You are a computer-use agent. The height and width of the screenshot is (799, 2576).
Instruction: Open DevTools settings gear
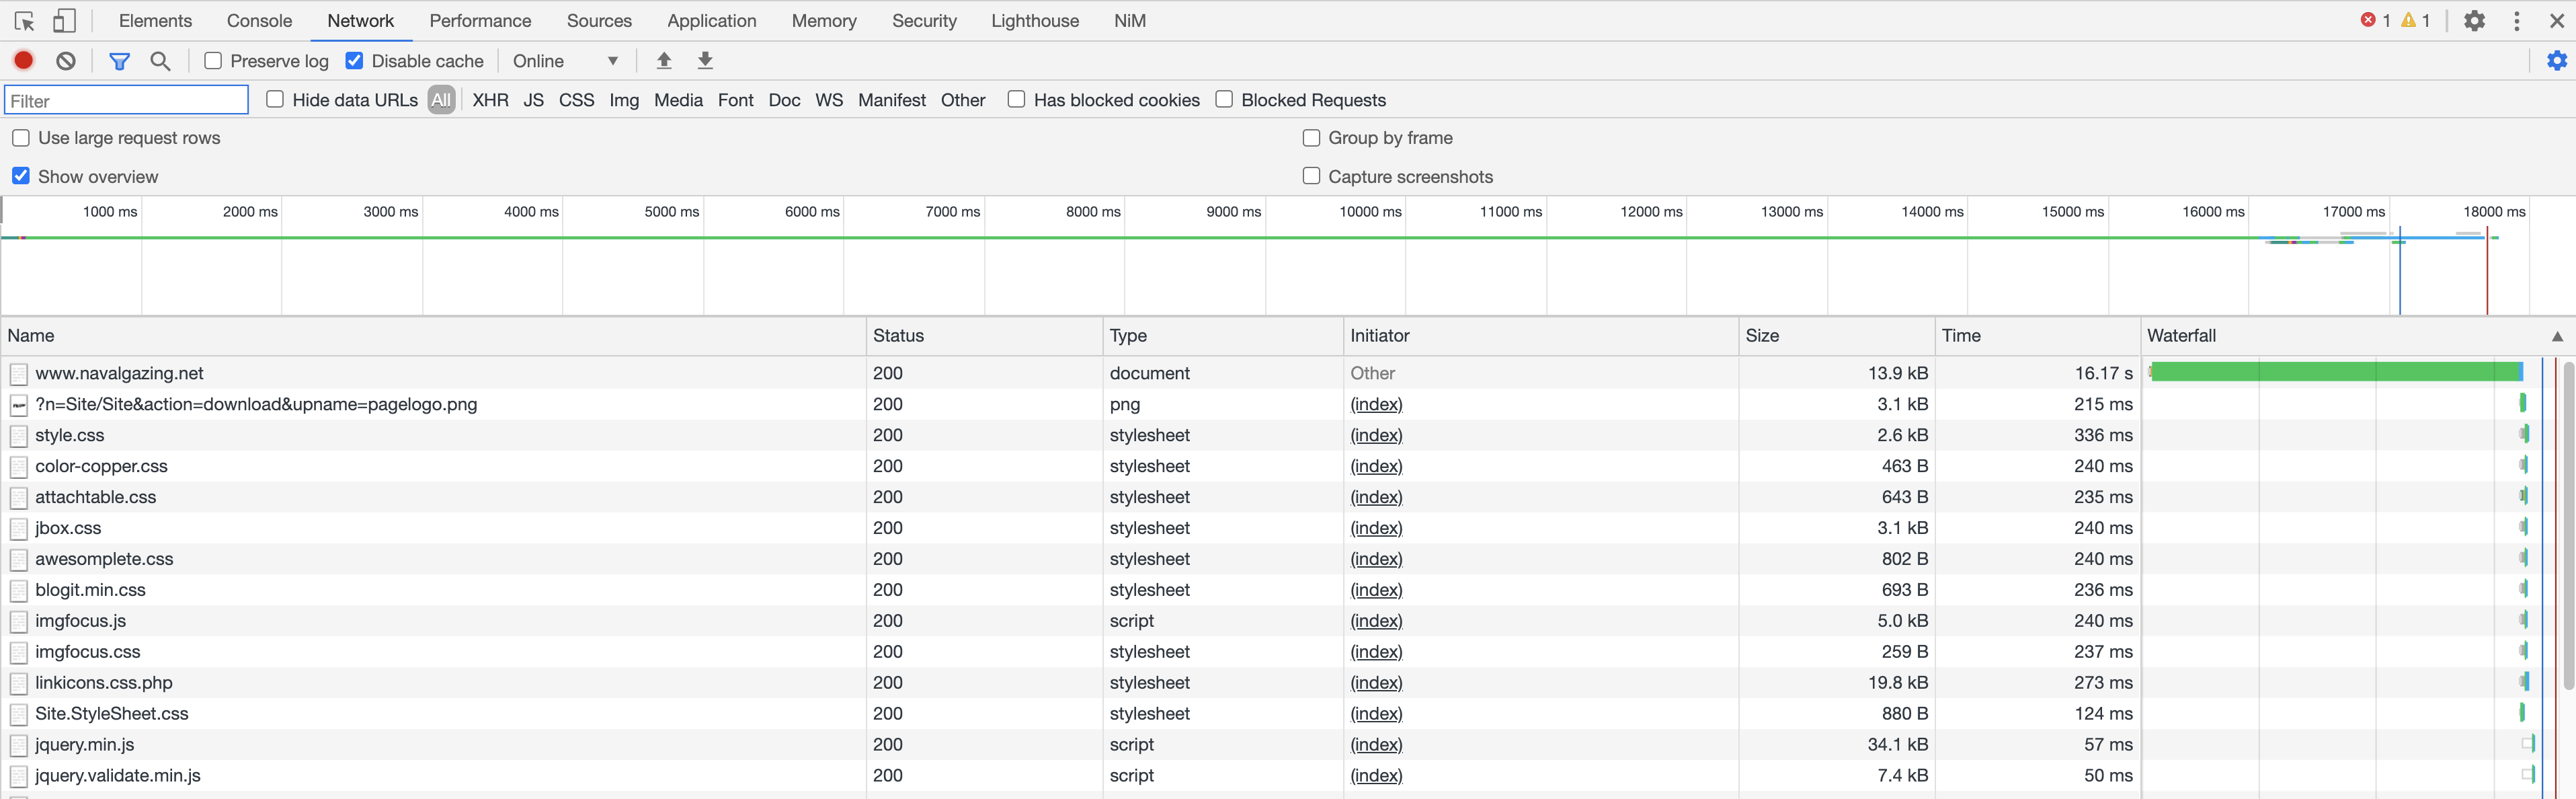[x=2474, y=21]
